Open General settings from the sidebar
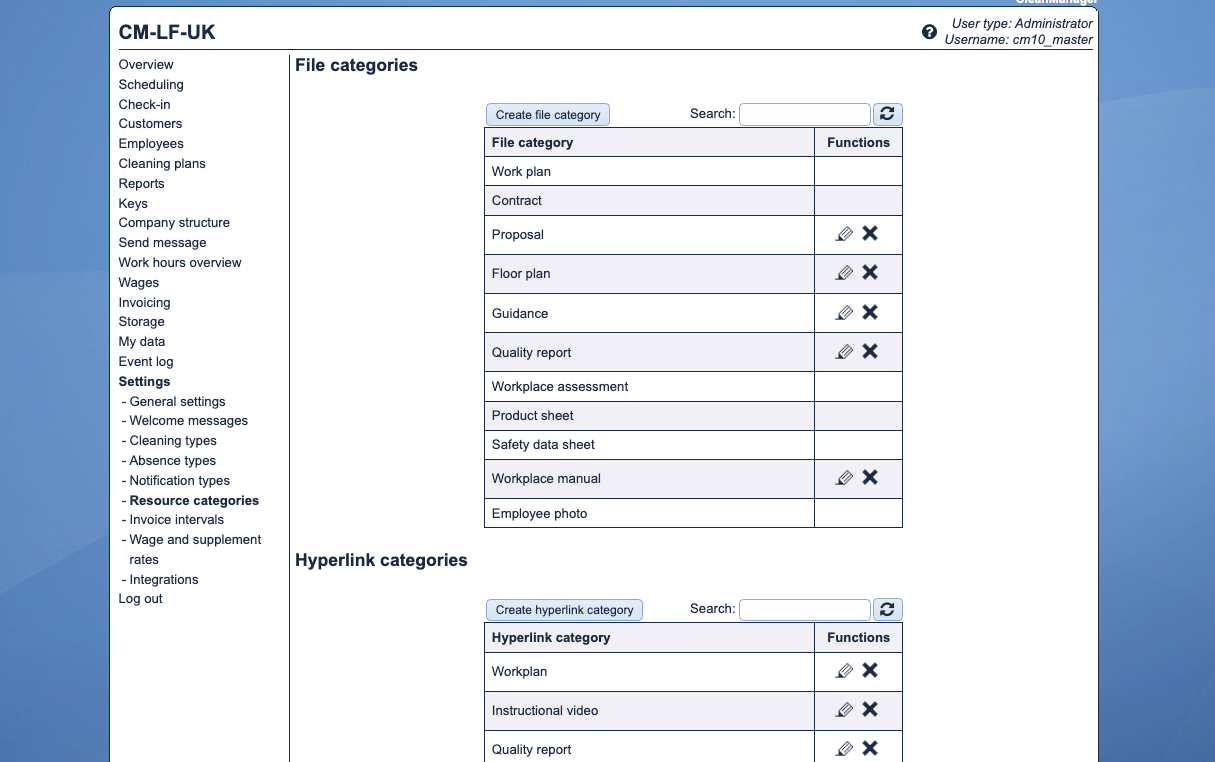The width and height of the screenshot is (1215, 762). [x=178, y=401]
